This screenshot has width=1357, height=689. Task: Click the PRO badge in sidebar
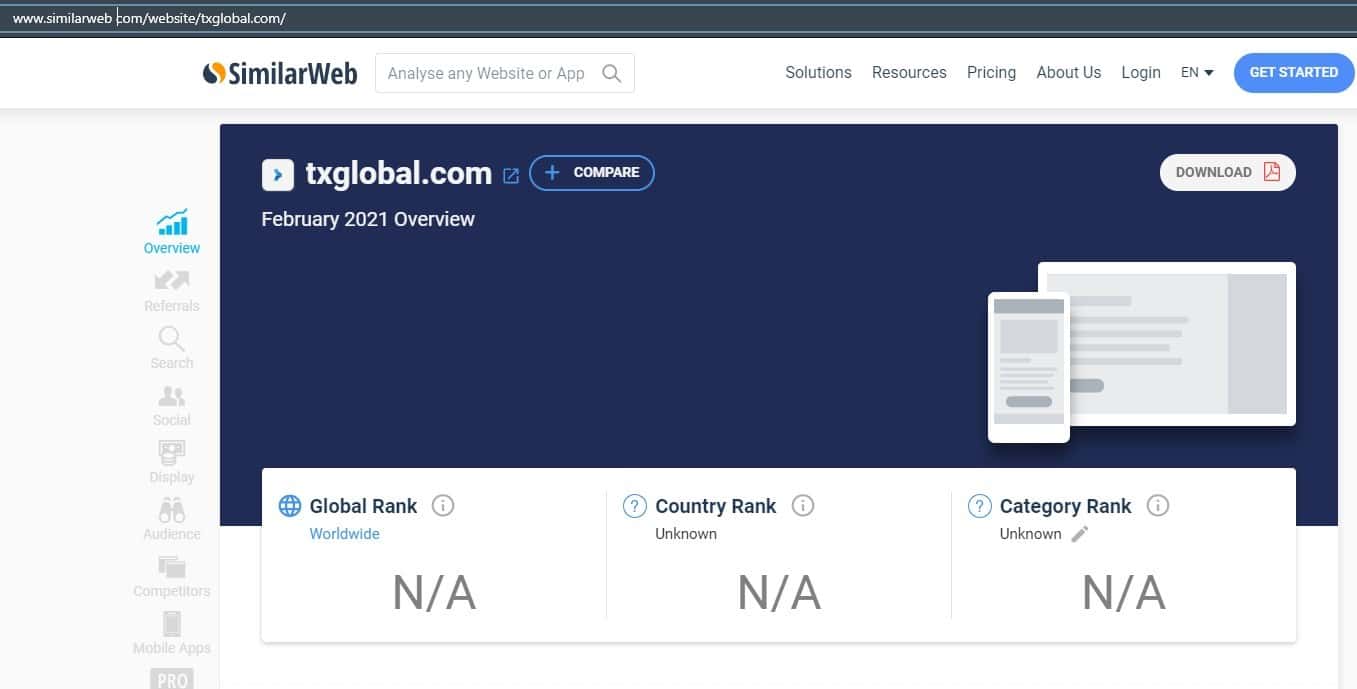pyautogui.click(x=172, y=678)
